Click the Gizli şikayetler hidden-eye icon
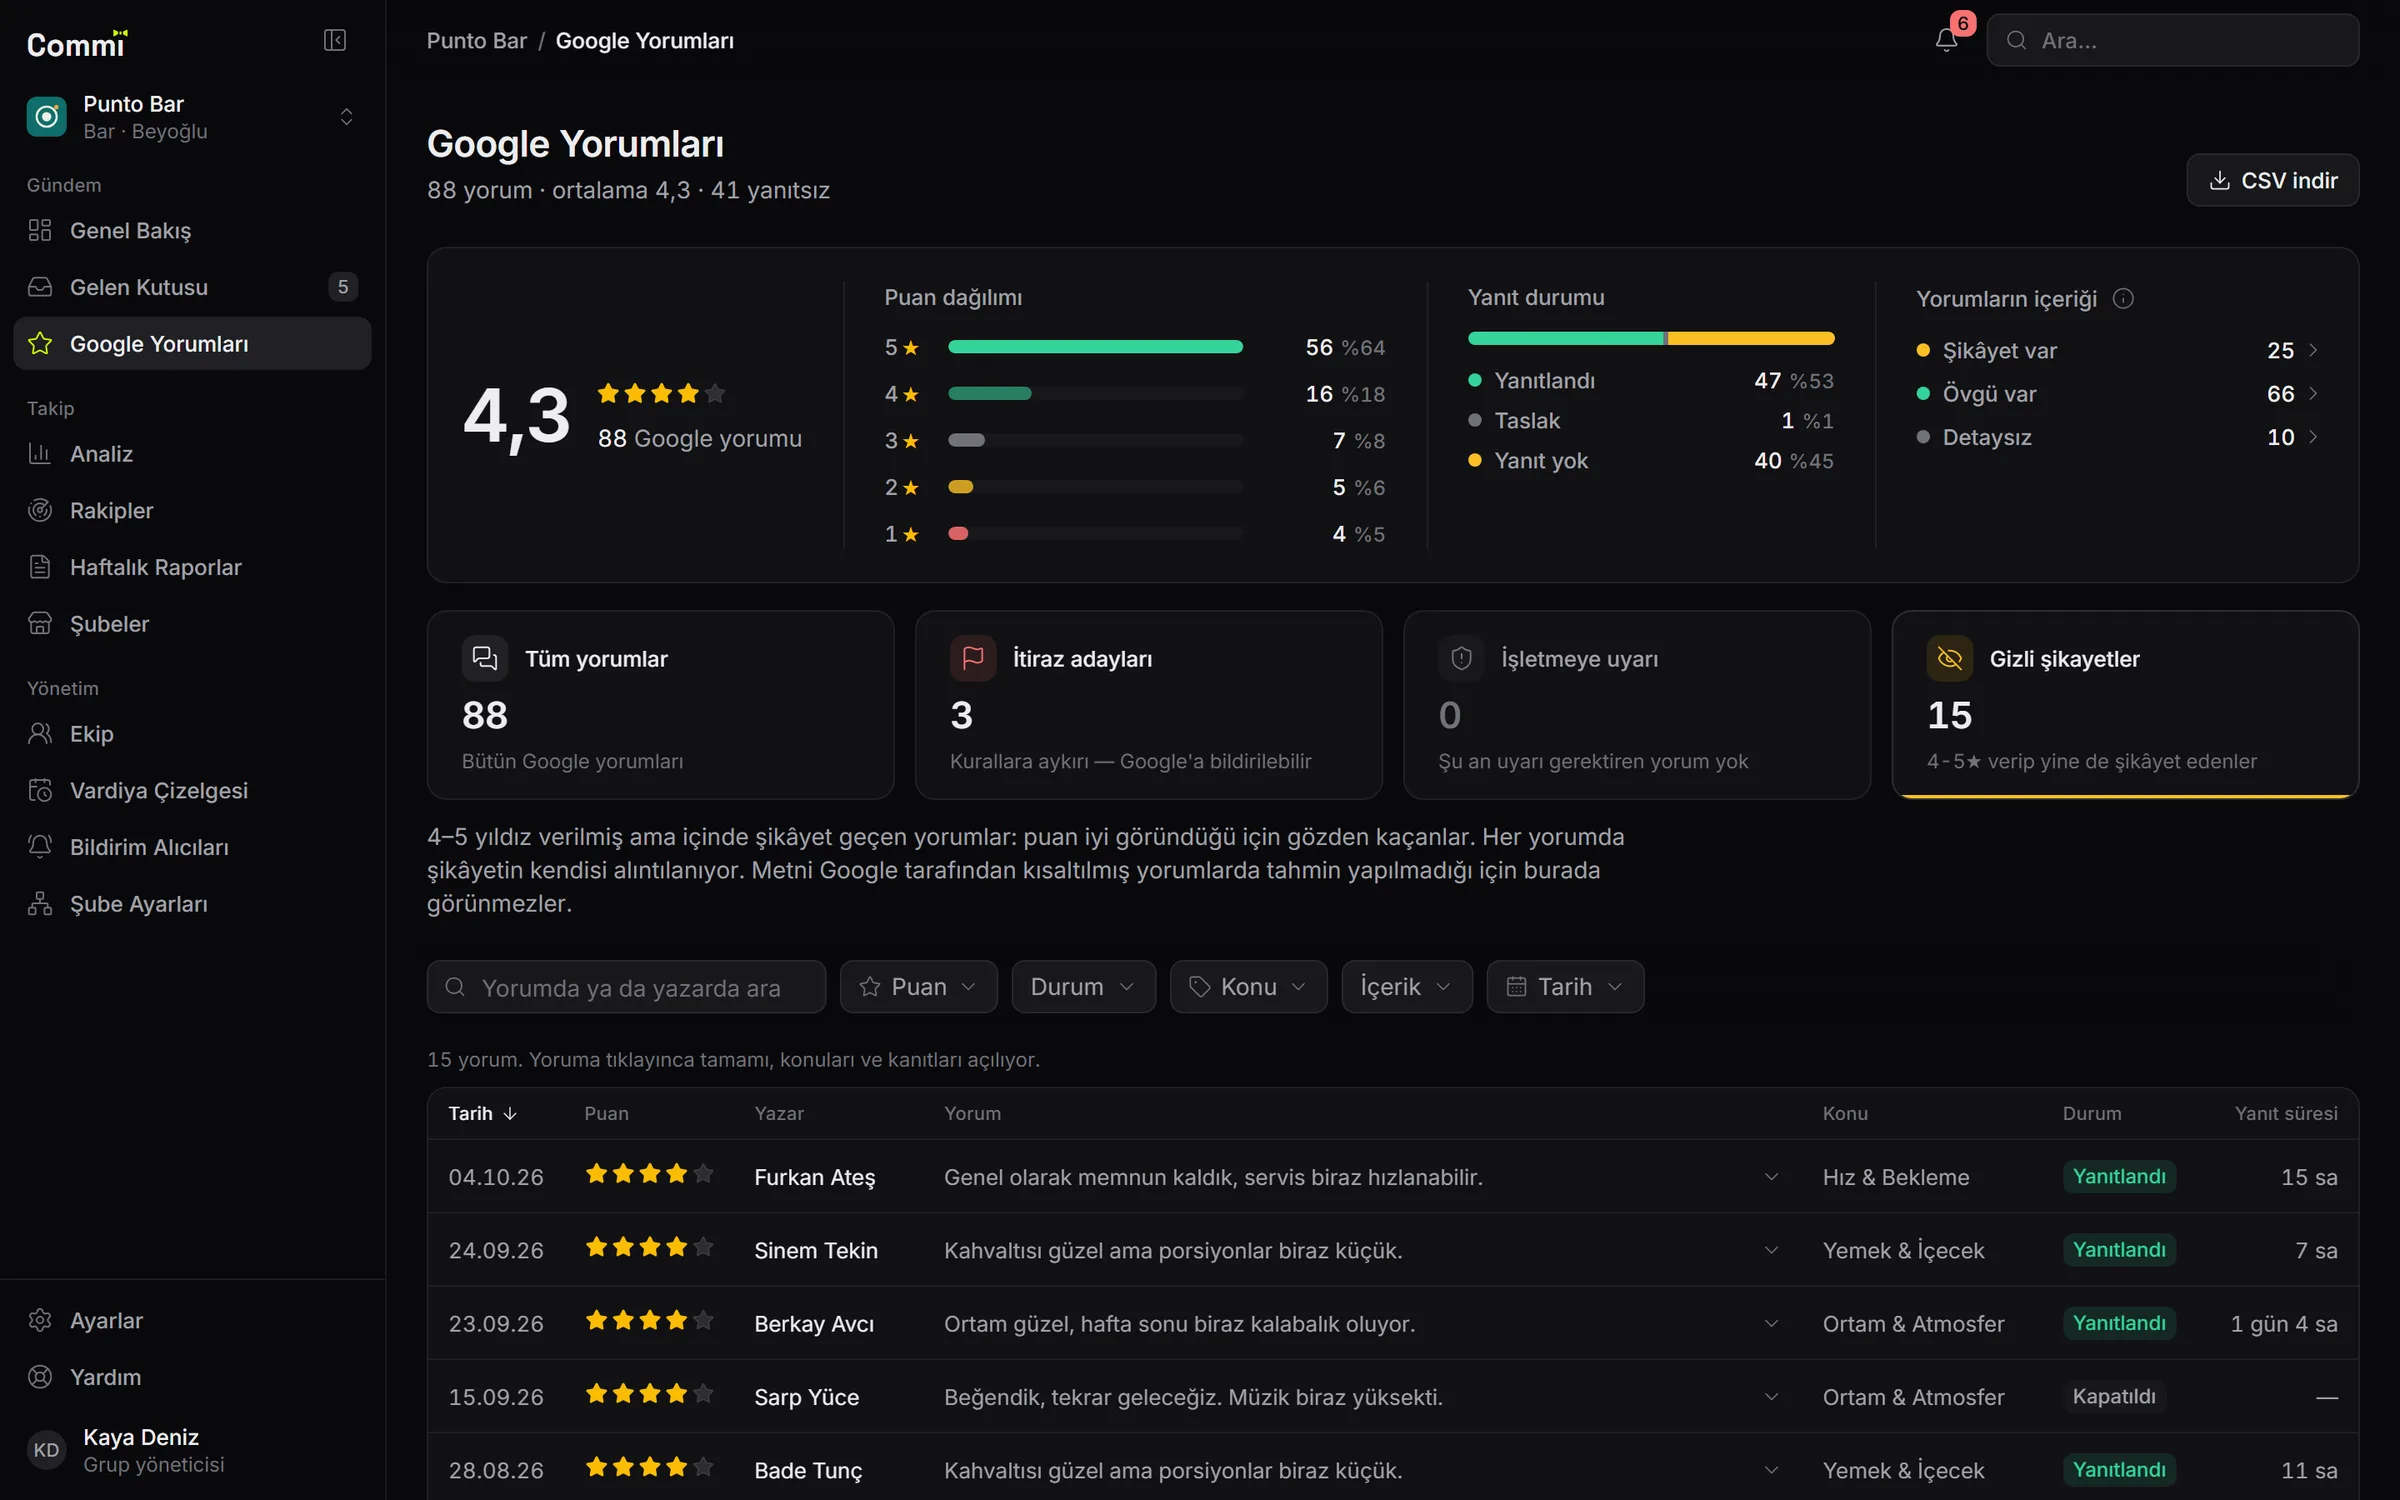 [x=1950, y=658]
